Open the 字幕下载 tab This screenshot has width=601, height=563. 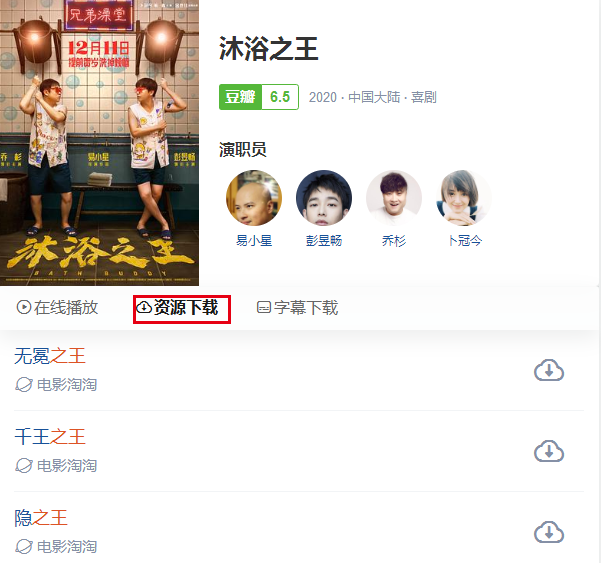(x=297, y=307)
